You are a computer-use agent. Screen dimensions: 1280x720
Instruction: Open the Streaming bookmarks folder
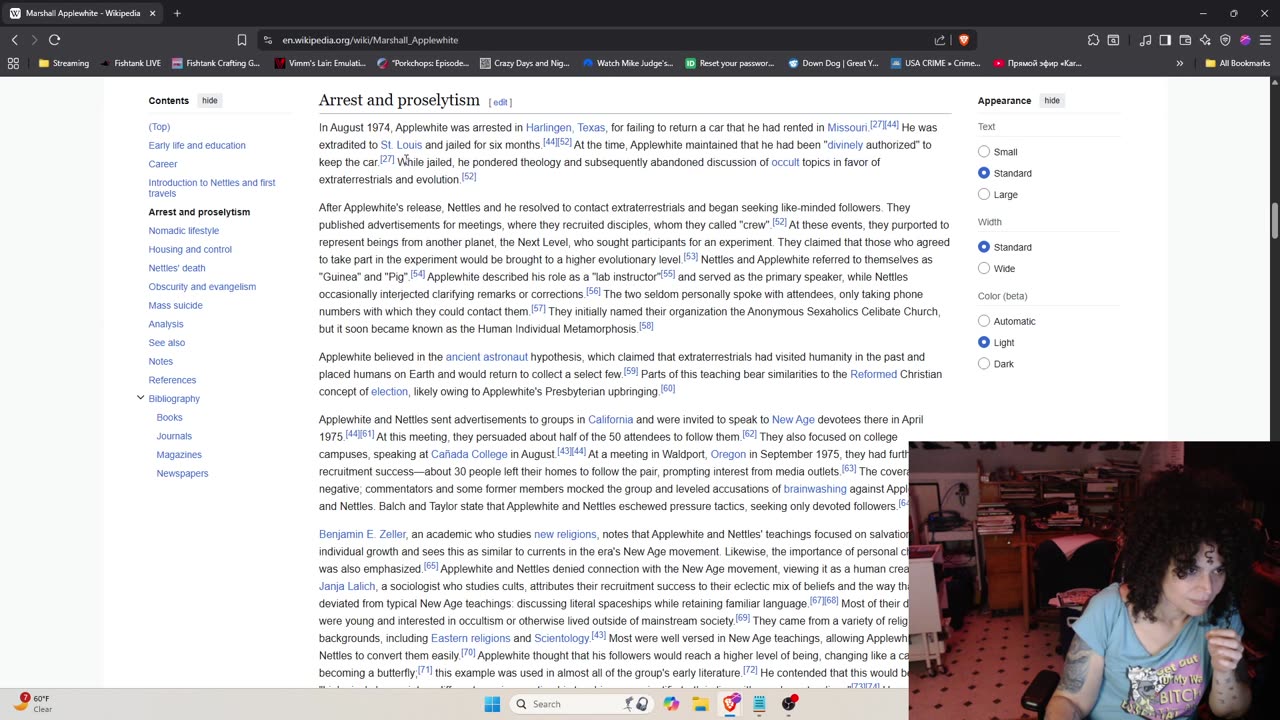[x=63, y=63]
